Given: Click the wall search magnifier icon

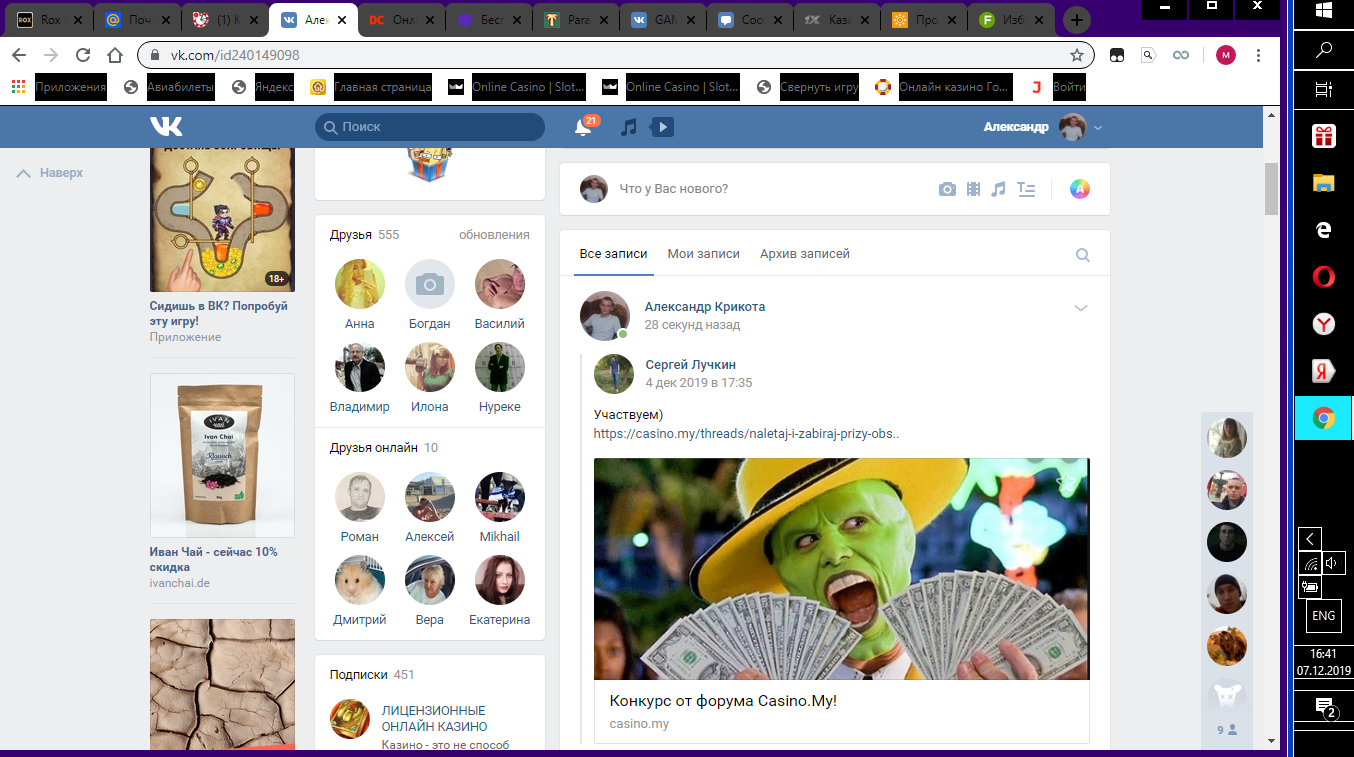Looking at the screenshot, I should pos(1083,254).
